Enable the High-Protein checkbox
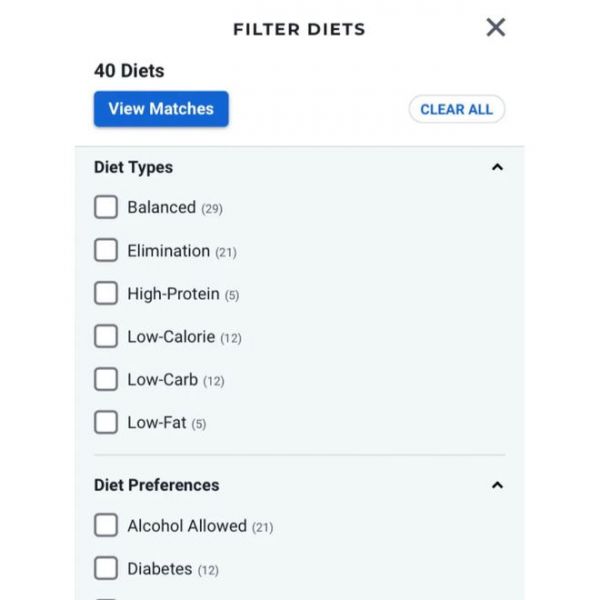Viewport: 600px width, 600px height. point(106,293)
